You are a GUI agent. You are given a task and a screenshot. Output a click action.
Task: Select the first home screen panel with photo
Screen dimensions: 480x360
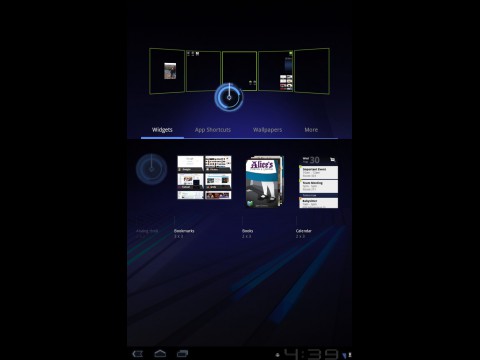167,71
